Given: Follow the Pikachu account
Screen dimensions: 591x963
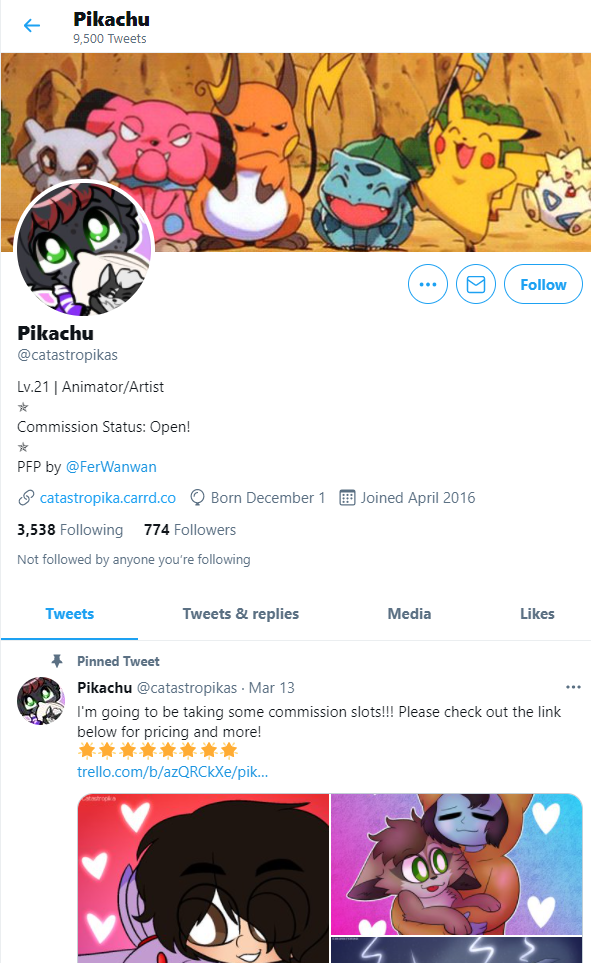Looking at the screenshot, I should tap(543, 284).
